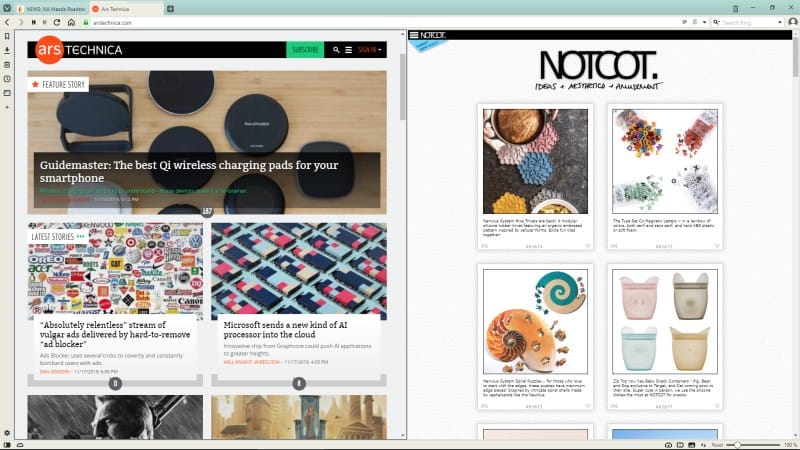This screenshot has height=450, width=800.
Task: Open comments bubble under Microsoft AI story
Action: click(x=299, y=383)
